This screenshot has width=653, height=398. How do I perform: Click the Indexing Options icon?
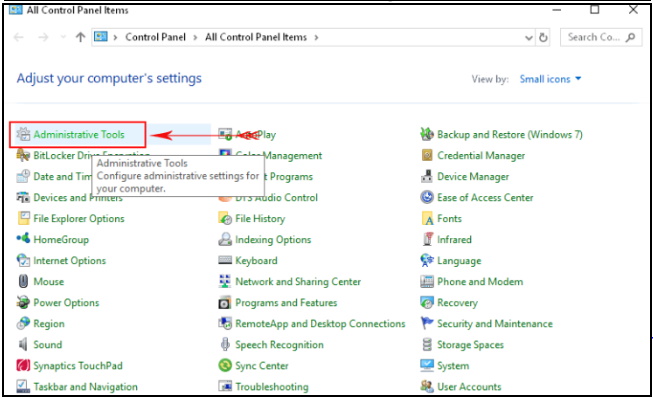225,239
